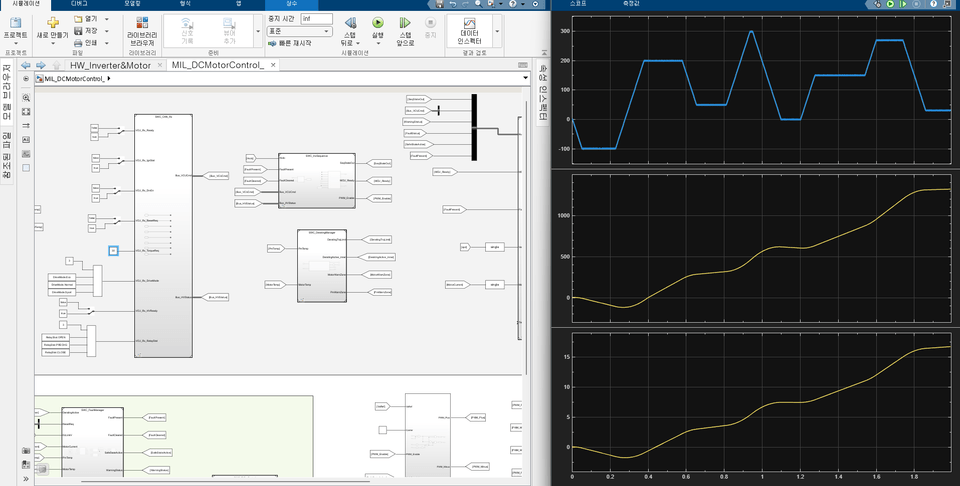Open the 열기 dropdown arrow
960x486 pixels.
point(107,19)
